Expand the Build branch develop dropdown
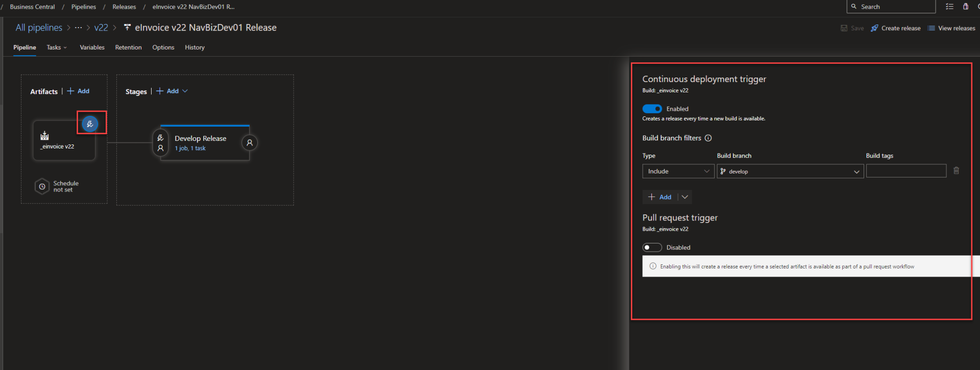 [x=790, y=171]
